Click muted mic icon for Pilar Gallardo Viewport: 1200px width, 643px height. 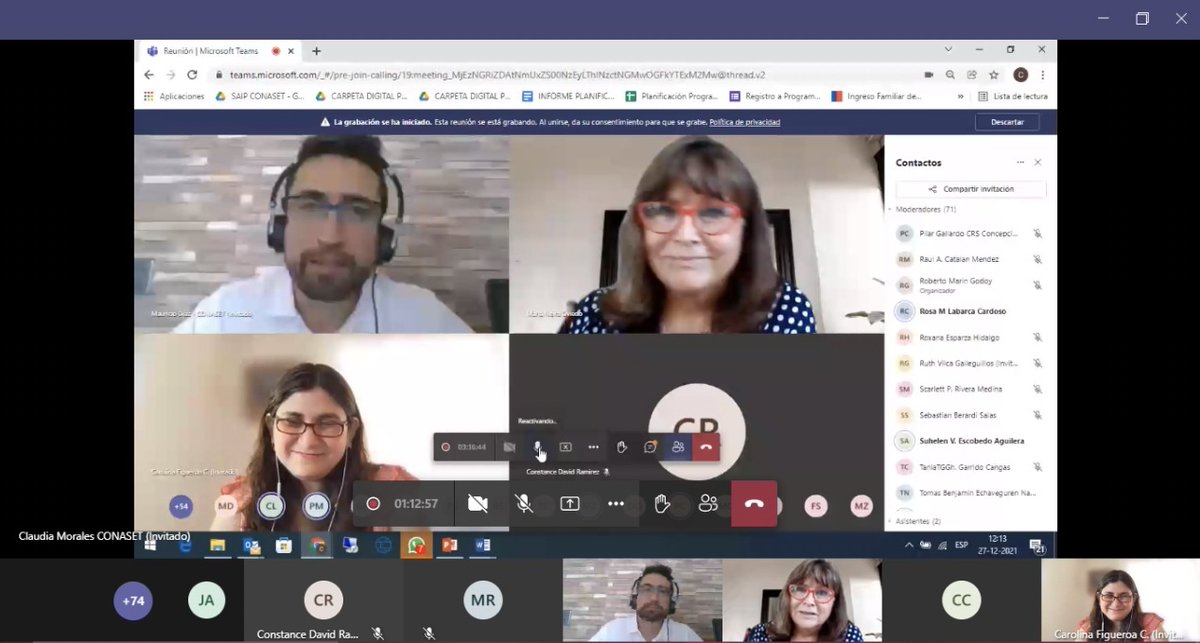(1038, 233)
